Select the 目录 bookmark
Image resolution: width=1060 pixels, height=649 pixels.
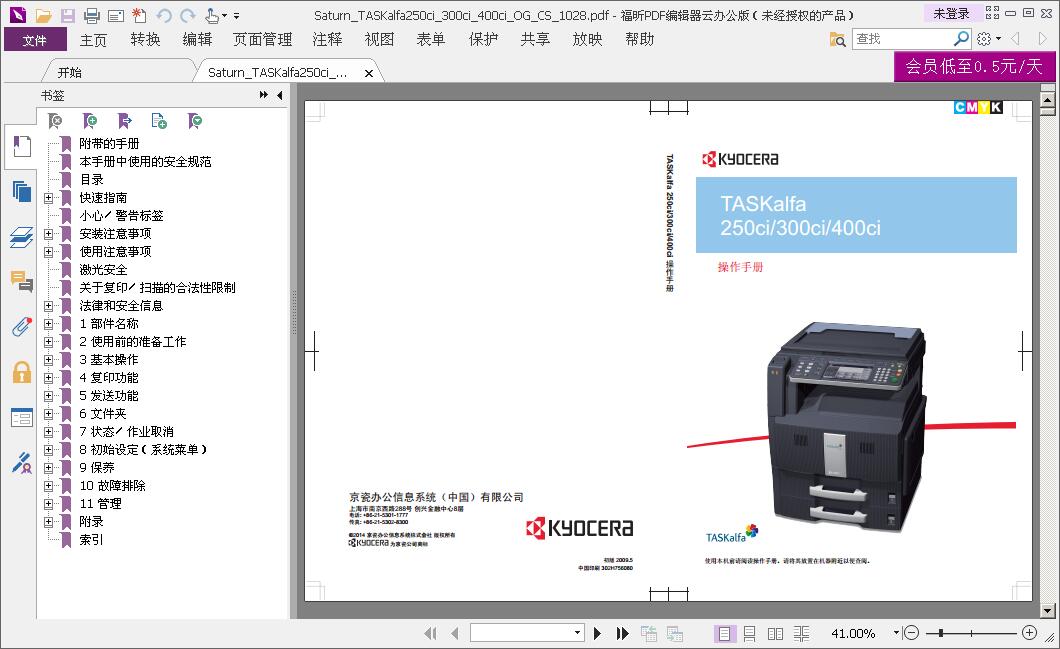[x=91, y=180]
